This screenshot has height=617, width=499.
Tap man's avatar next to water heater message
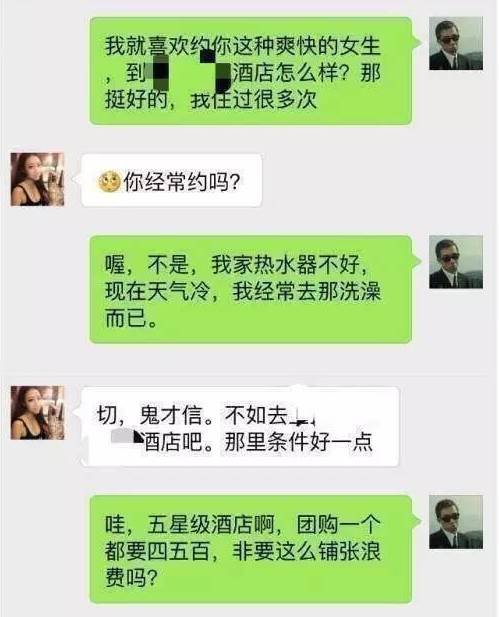pyautogui.click(x=456, y=262)
